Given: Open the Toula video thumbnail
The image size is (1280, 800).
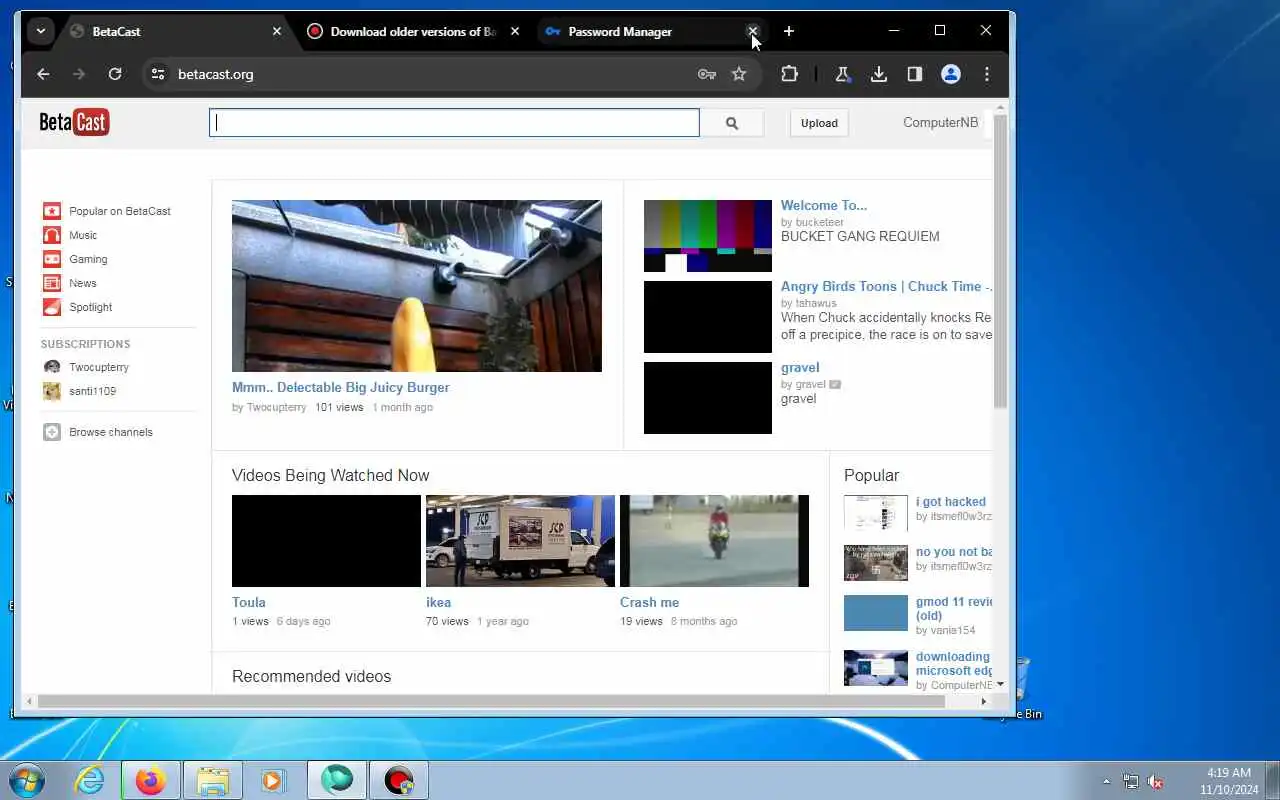Looking at the screenshot, I should point(326,541).
